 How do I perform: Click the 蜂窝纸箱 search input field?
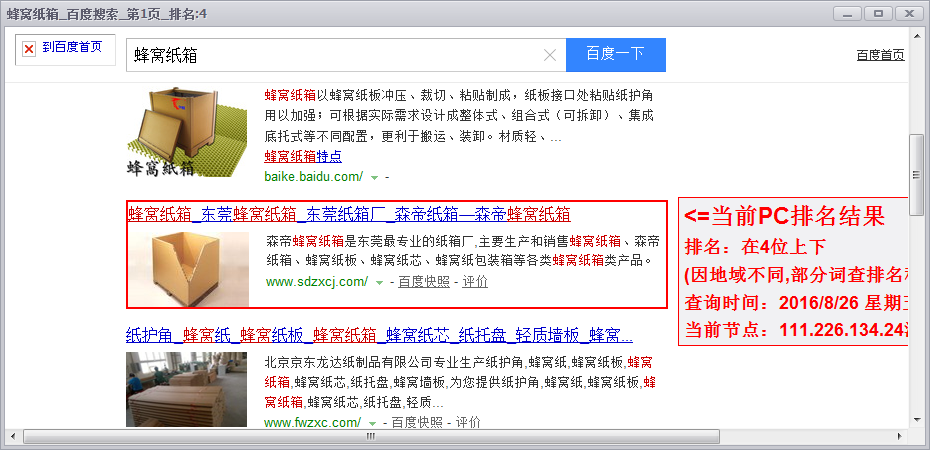[x=335, y=55]
